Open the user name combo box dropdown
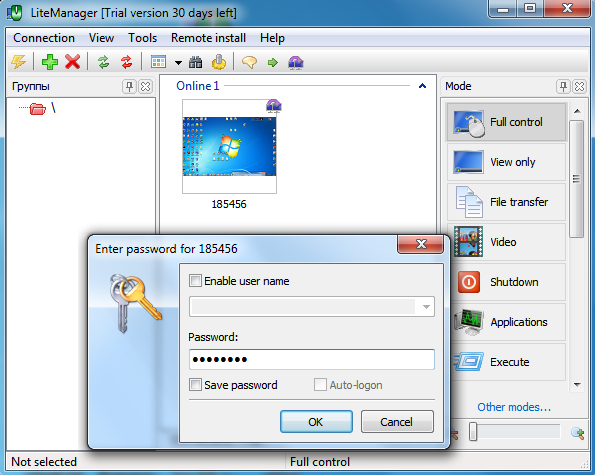This screenshot has width=595, height=475. tap(426, 307)
